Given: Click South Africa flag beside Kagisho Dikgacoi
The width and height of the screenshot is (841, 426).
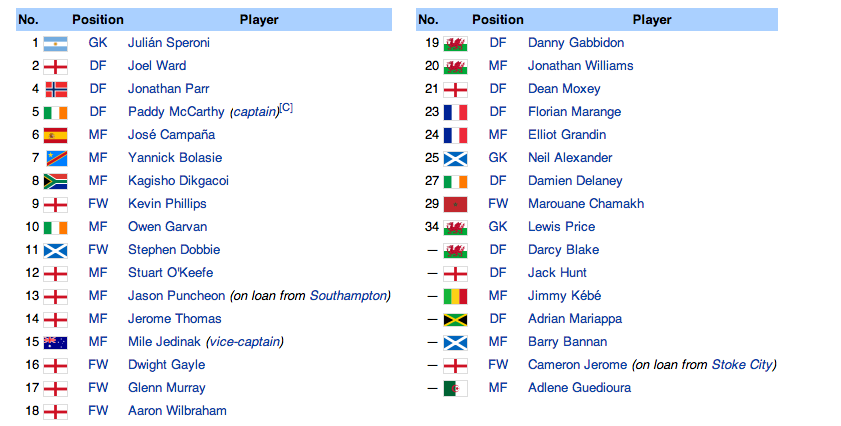Looking at the screenshot, I should pos(55,181).
